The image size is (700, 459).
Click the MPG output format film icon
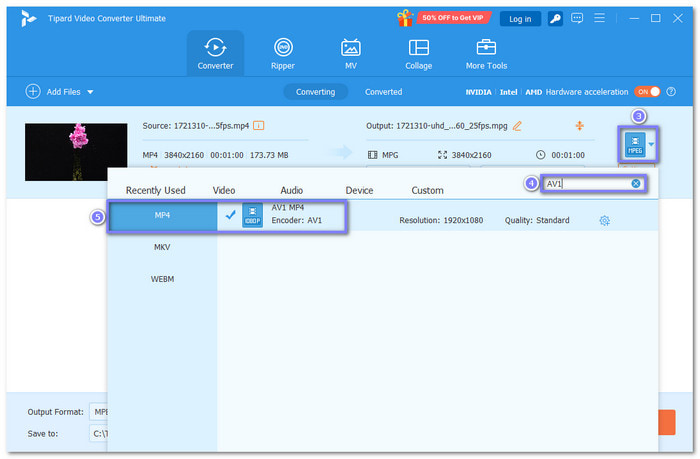(372, 155)
